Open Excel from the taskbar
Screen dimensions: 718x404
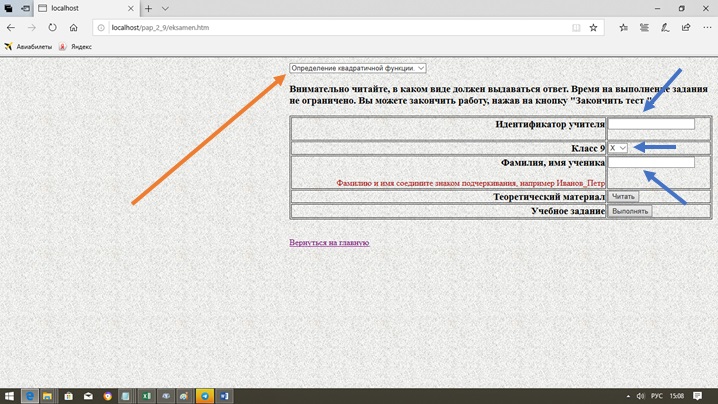pyautogui.click(x=146, y=396)
